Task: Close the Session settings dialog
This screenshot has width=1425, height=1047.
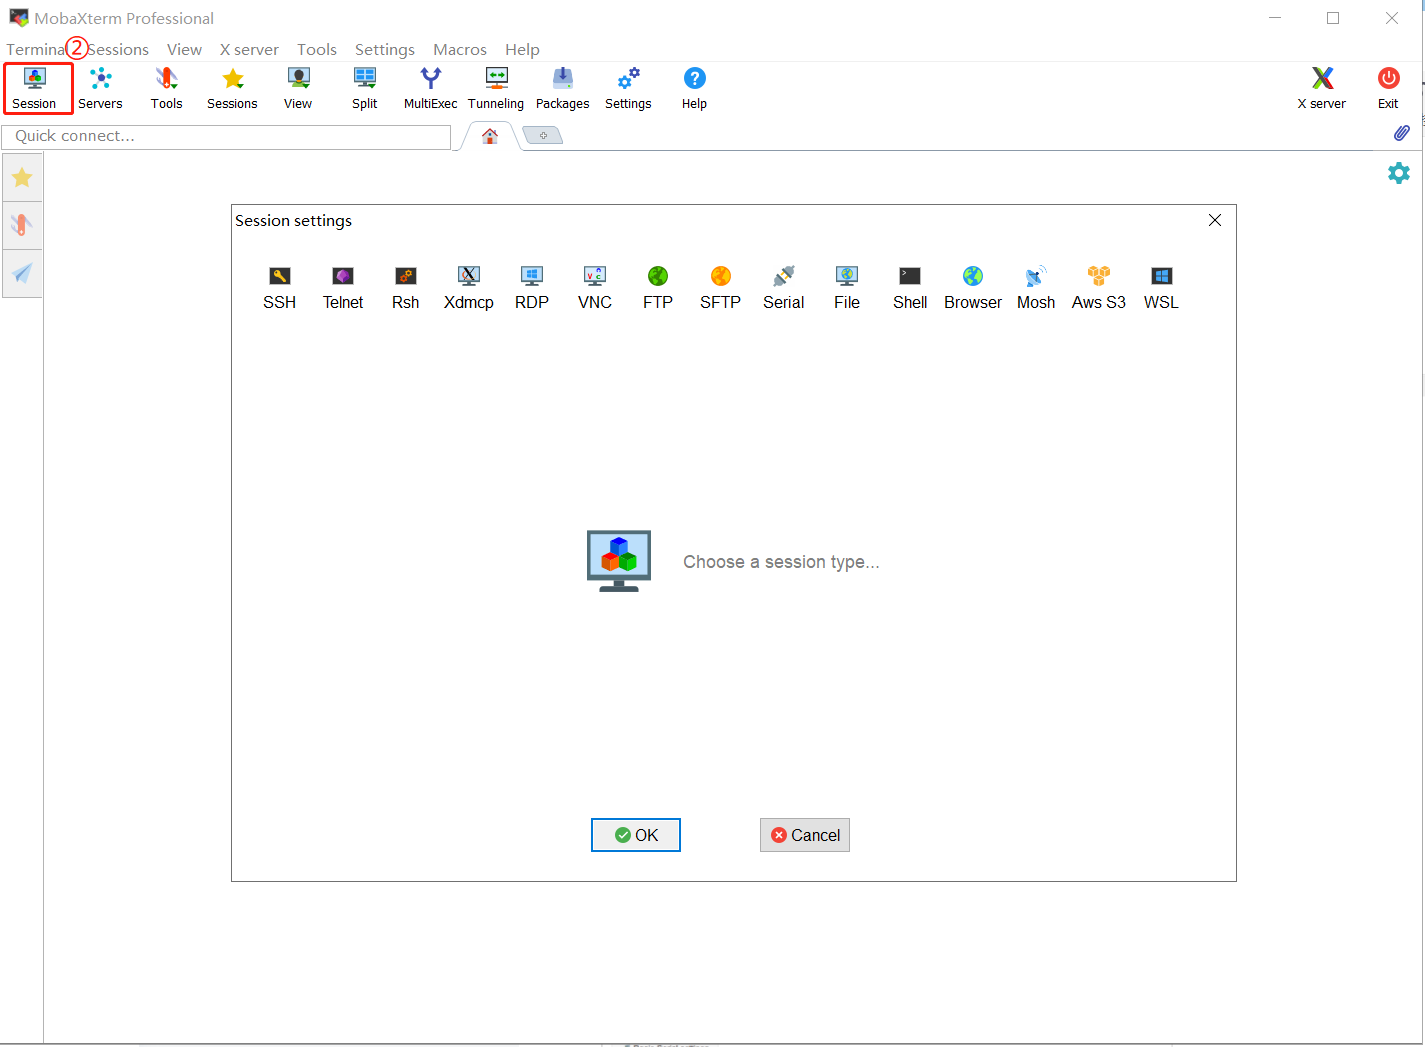Action: [1215, 220]
